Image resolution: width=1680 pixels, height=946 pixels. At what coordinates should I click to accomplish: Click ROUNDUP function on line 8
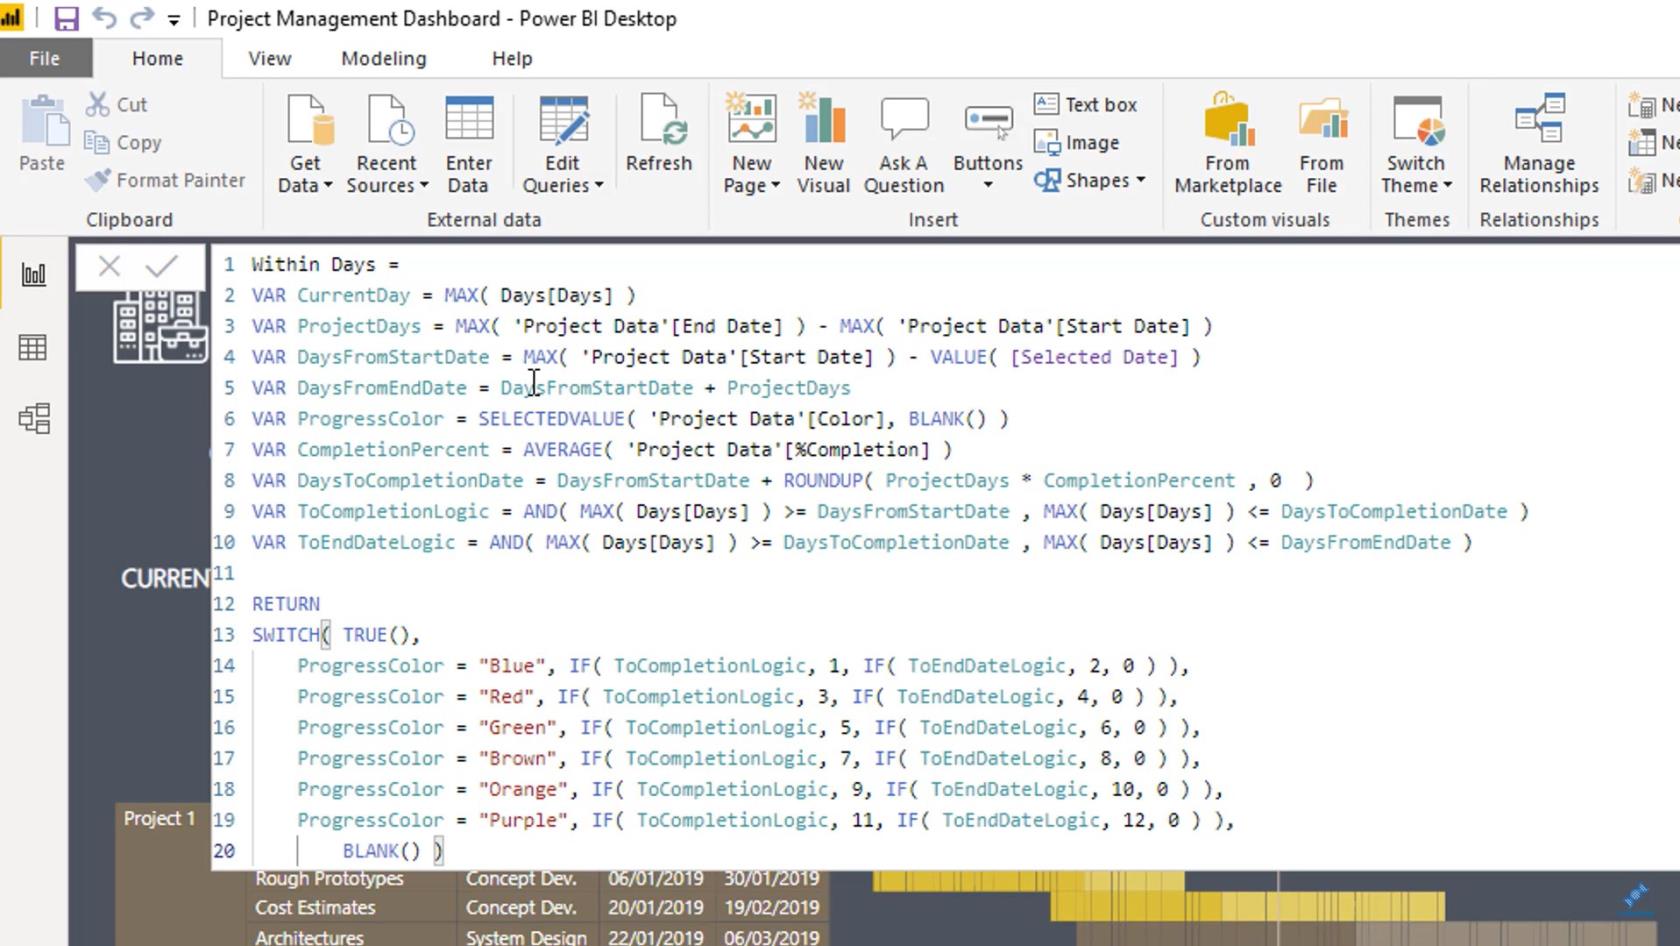pyautogui.click(x=823, y=481)
